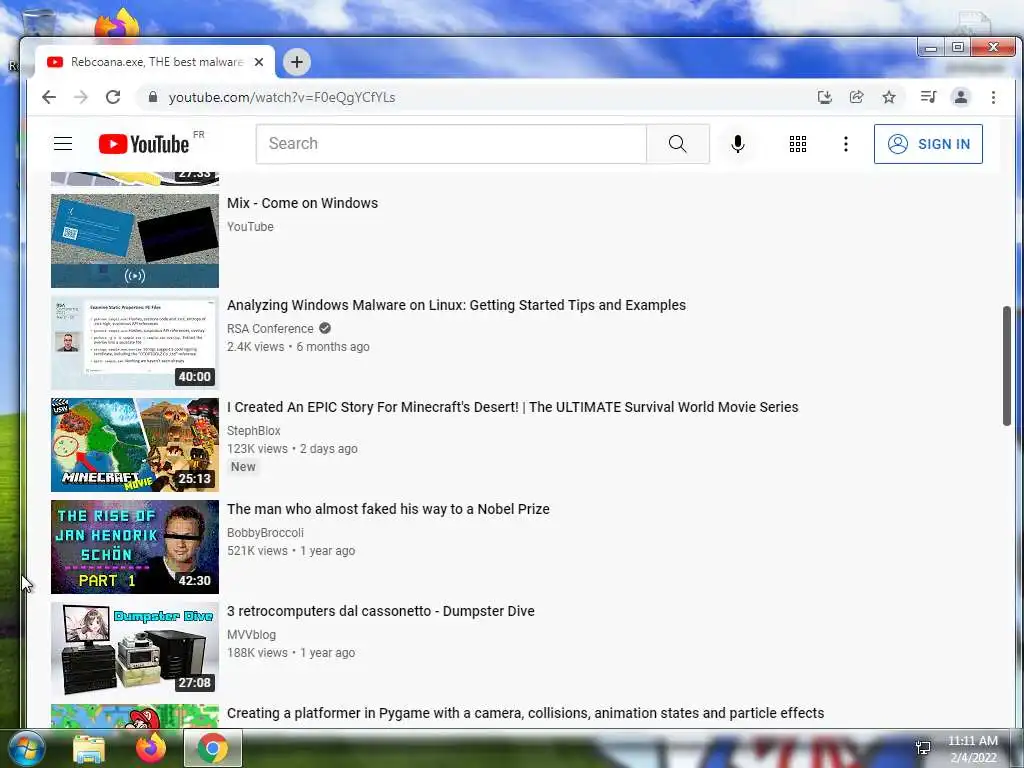Open YouTube apps grid

click(x=797, y=144)
